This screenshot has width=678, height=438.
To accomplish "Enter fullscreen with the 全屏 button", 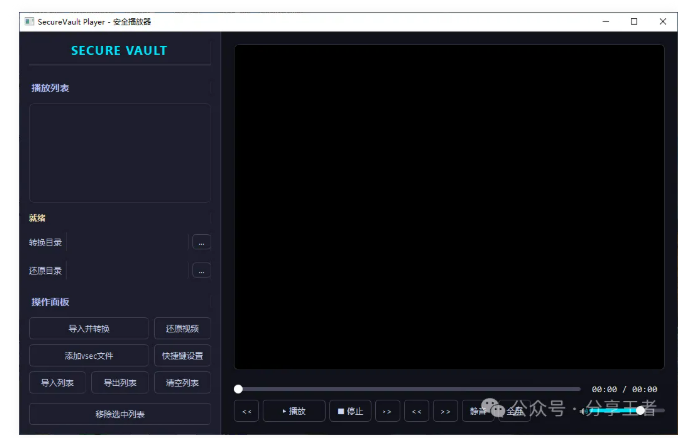I will pos(514,411).
